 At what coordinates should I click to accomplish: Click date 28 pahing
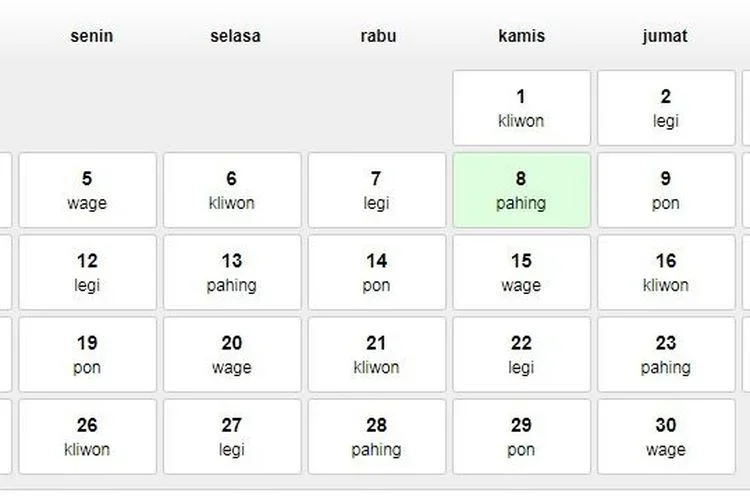point(376,437)
